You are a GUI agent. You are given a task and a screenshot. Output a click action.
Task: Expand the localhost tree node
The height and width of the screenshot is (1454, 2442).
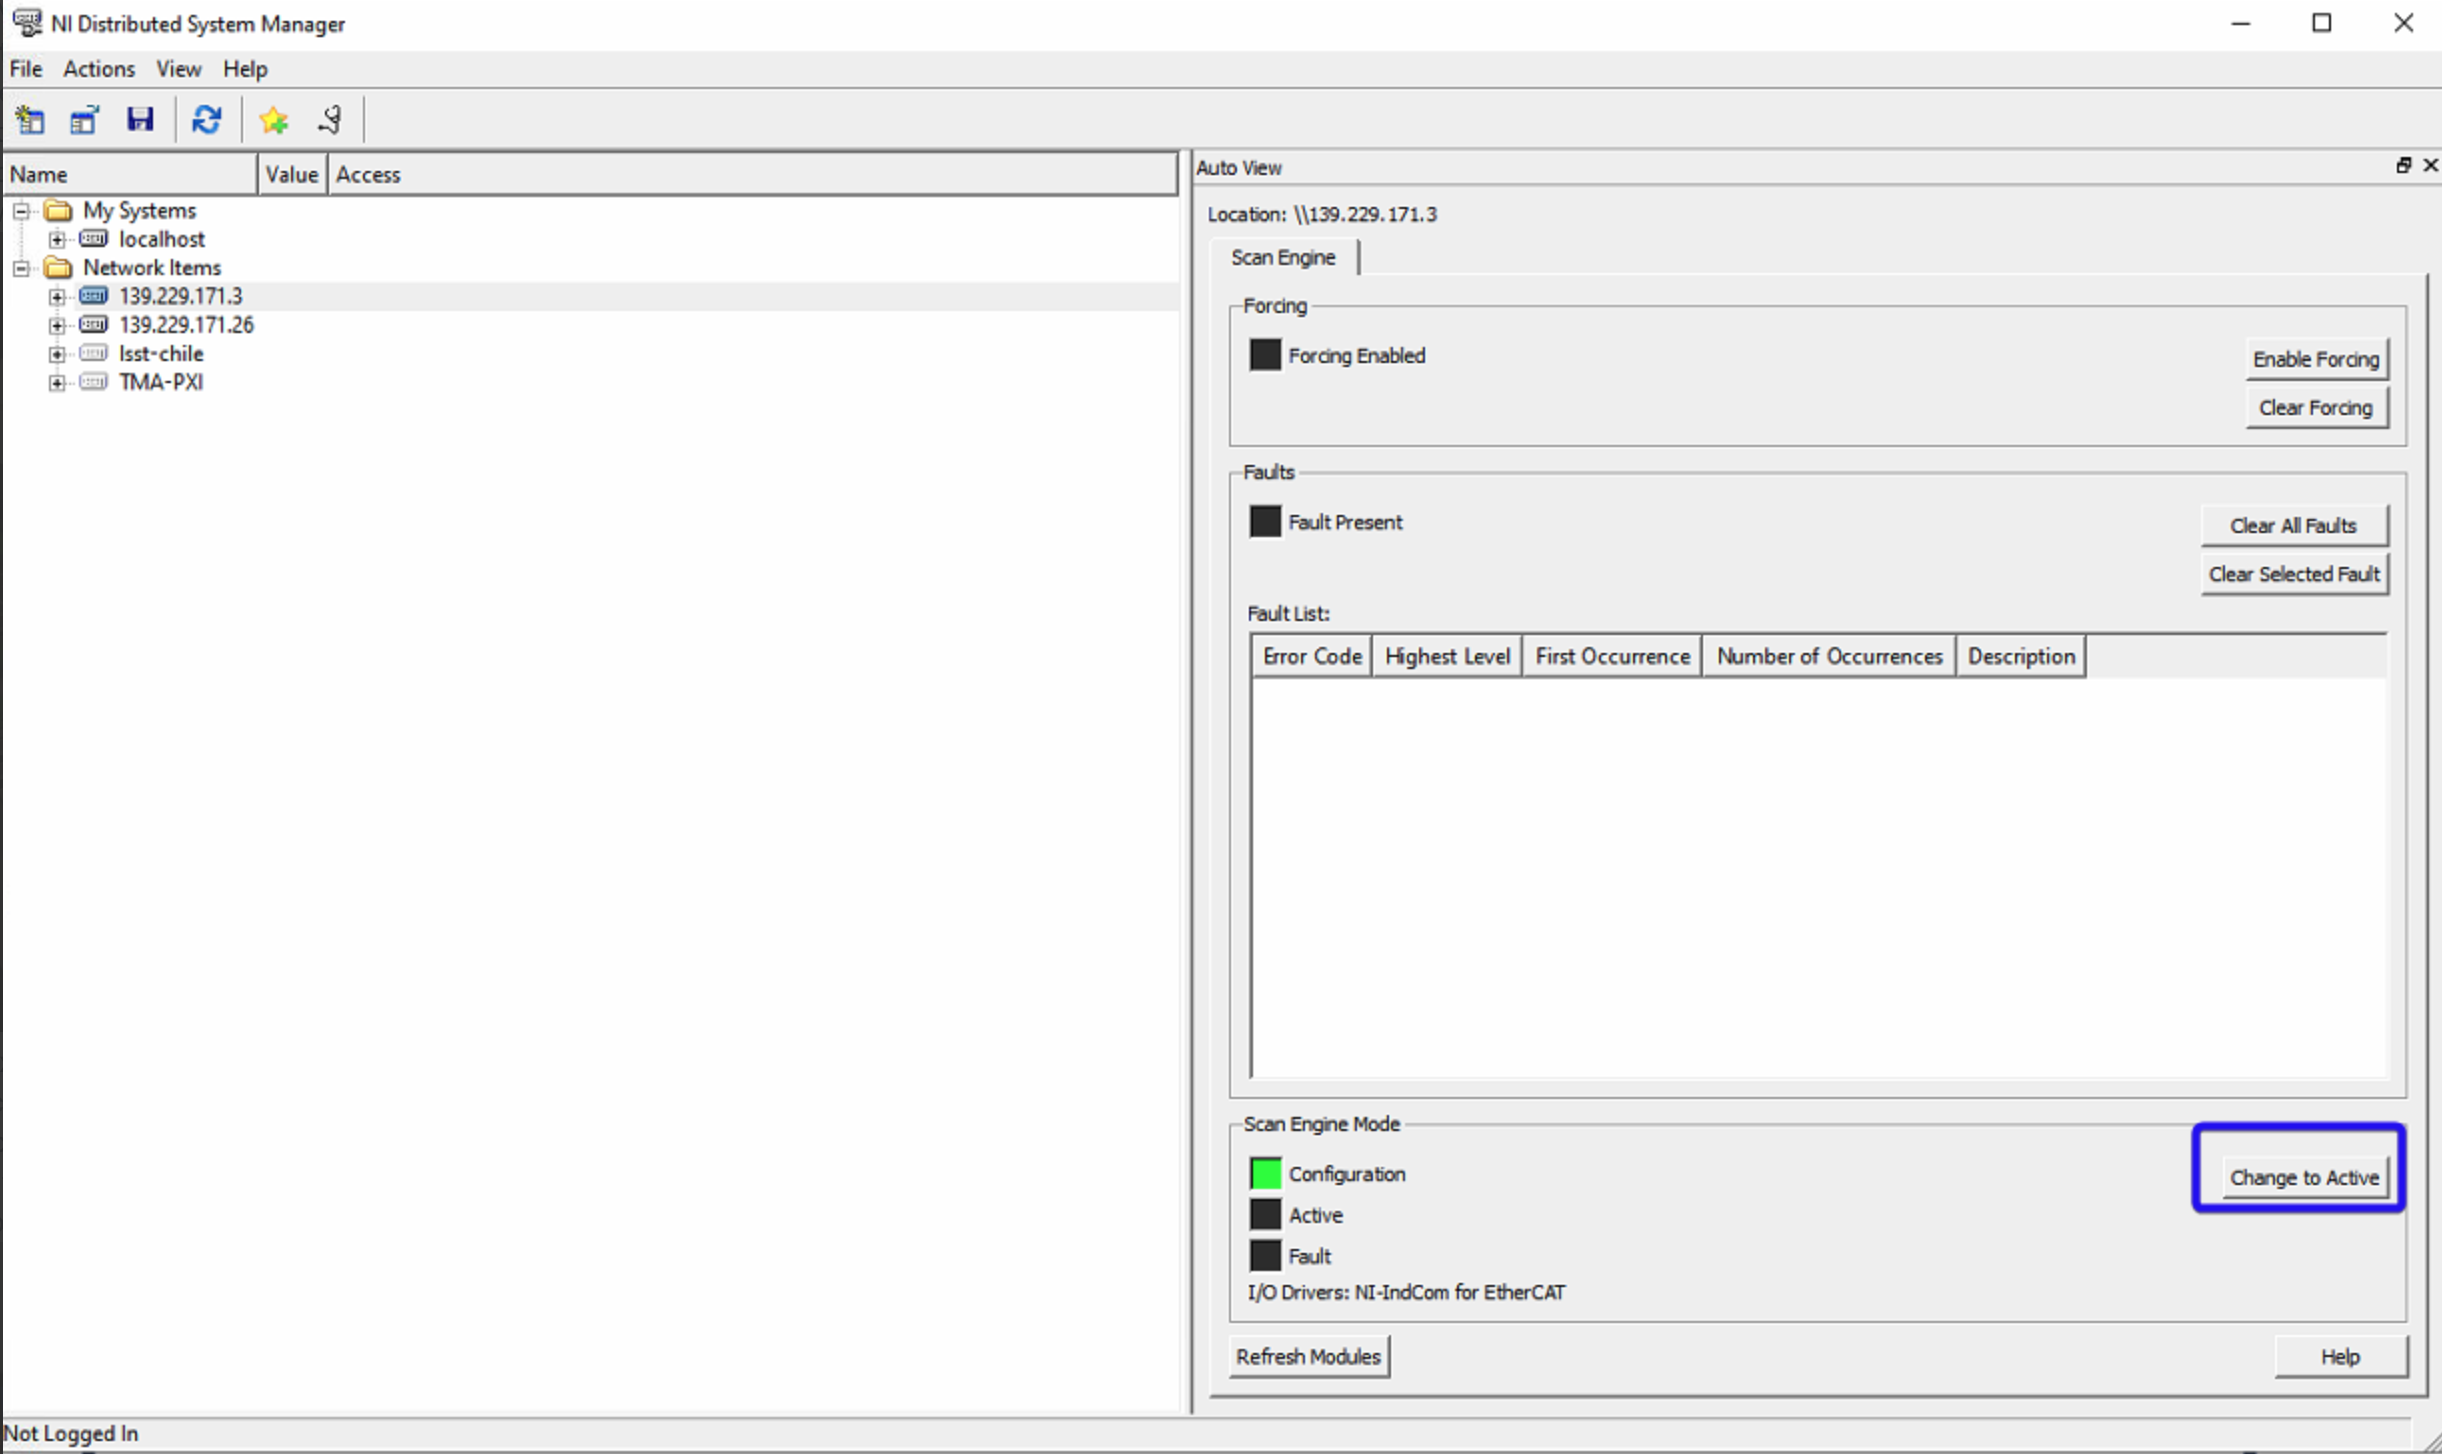click(x=57, y=239)
